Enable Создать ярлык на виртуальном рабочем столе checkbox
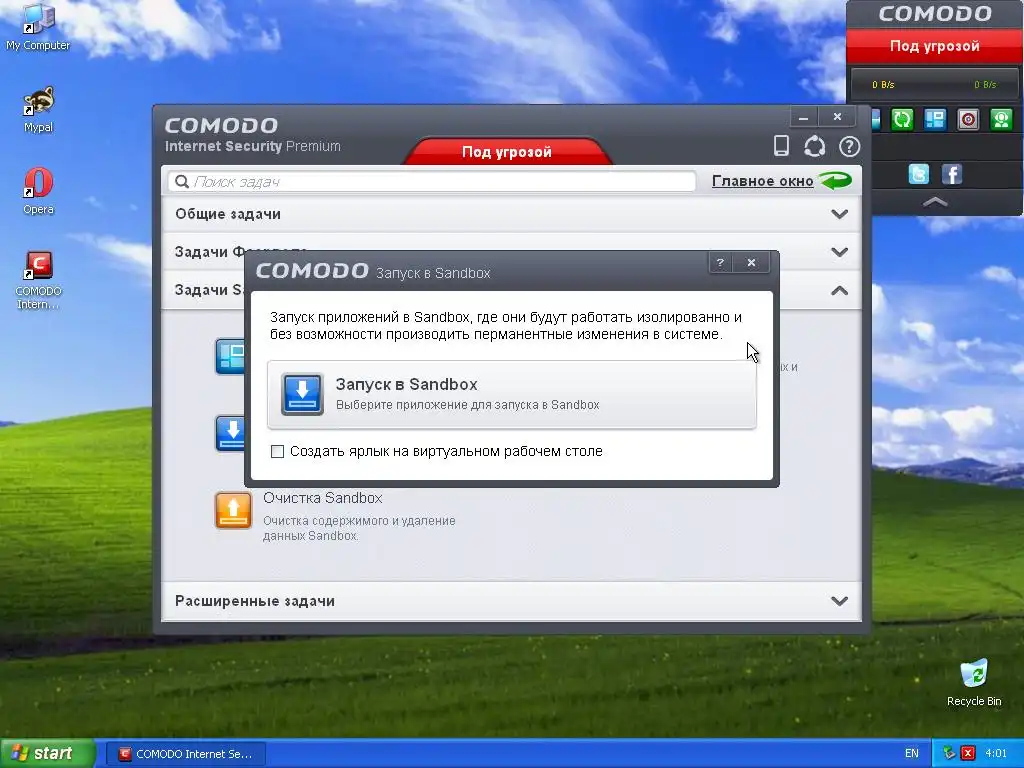 tap(278, 451)
